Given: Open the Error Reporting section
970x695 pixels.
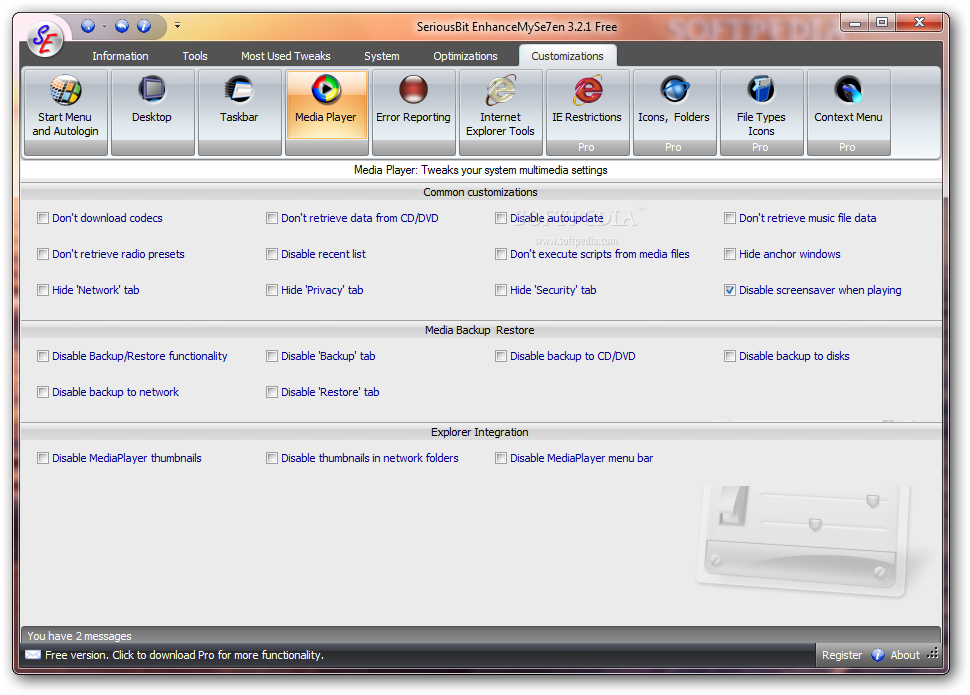Looking at the screenshot, I should (413, 112).
